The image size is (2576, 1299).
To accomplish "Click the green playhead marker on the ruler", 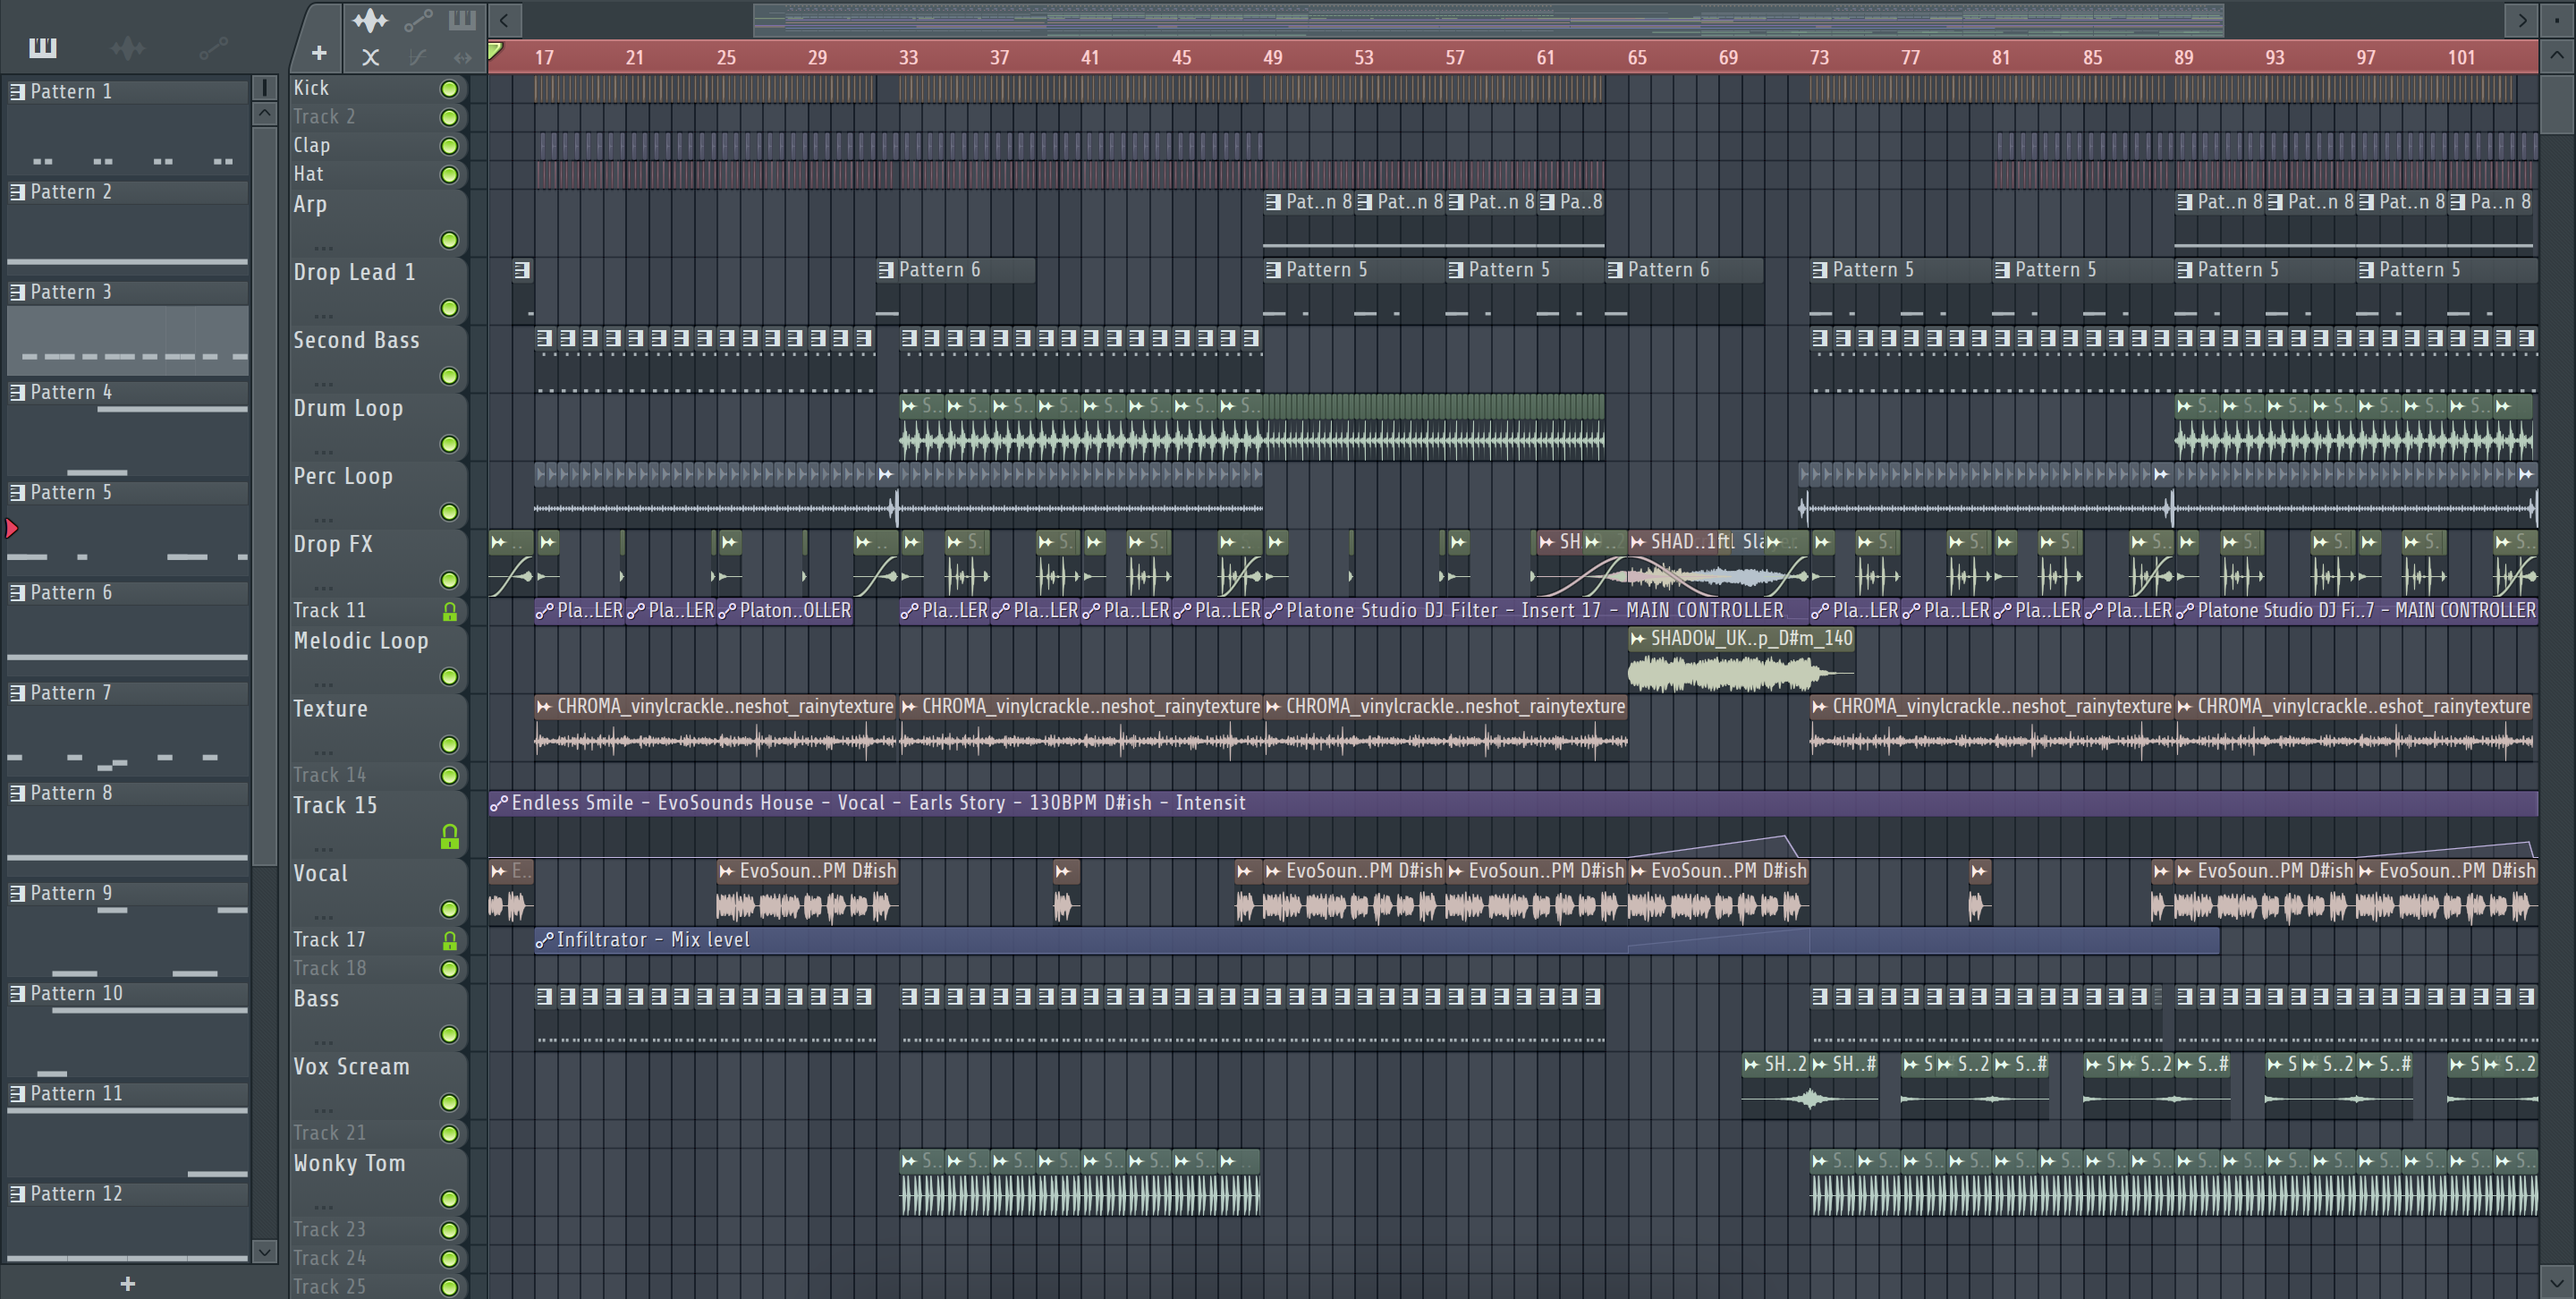I will tap(495, 50).
